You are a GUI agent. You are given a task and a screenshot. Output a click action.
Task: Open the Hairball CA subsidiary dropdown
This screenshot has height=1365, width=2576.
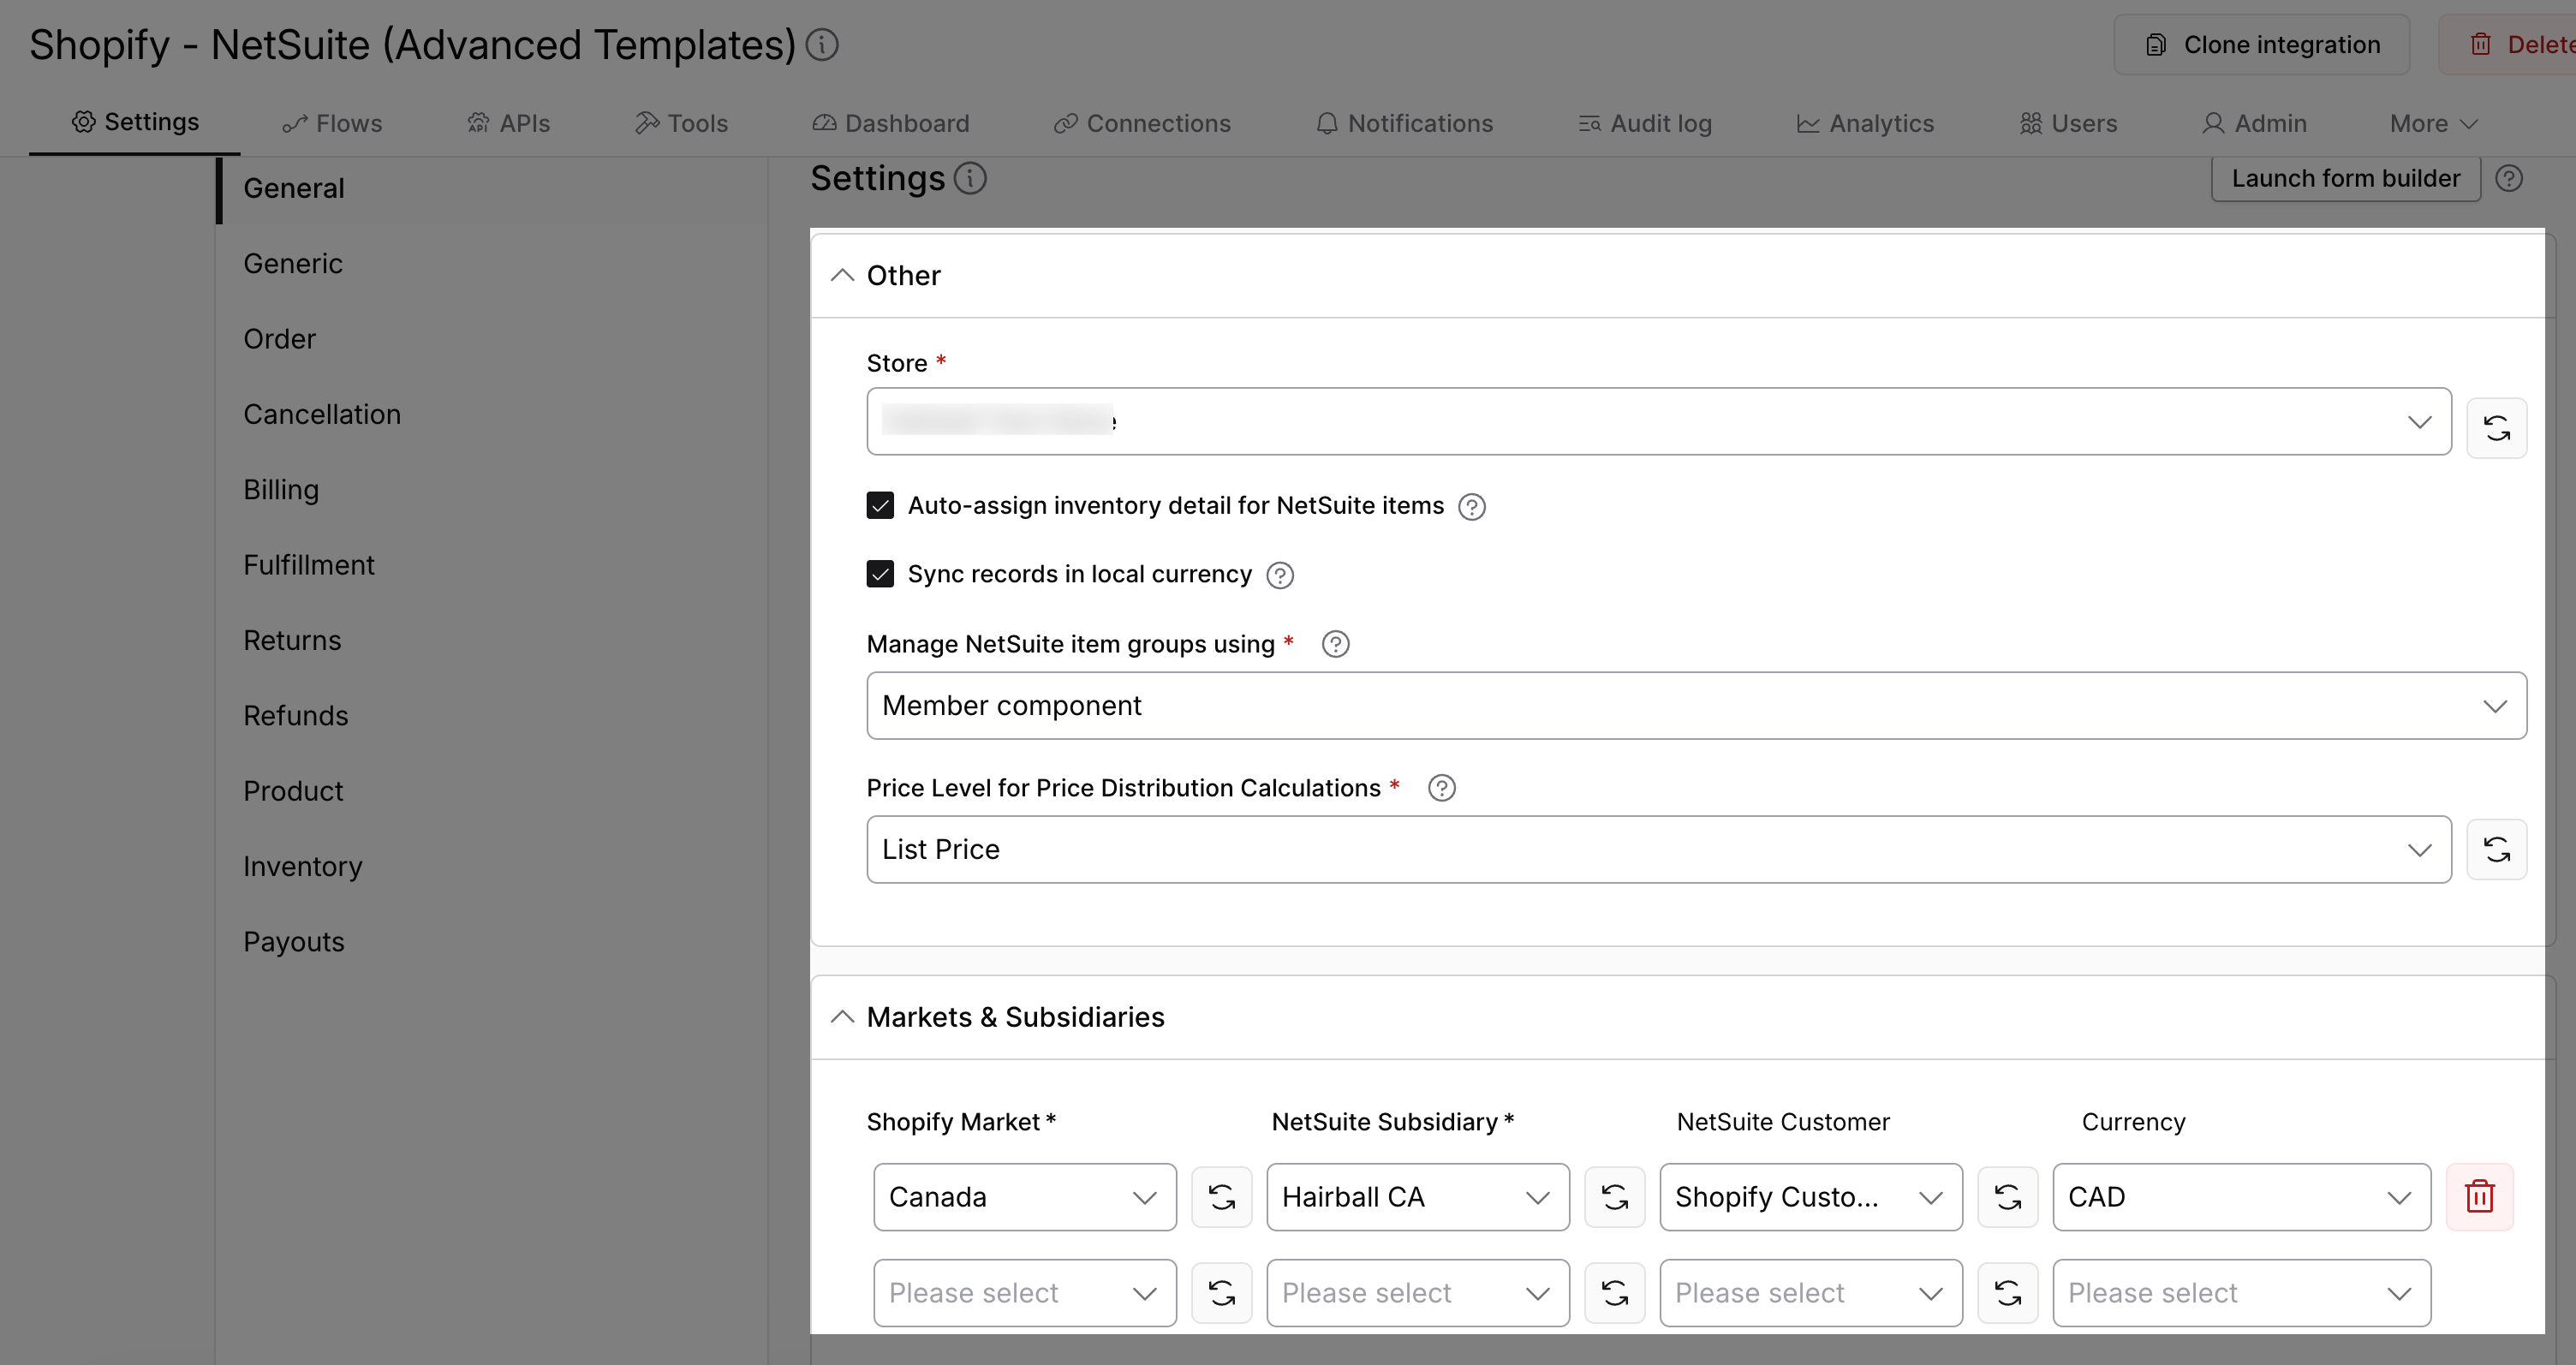click(x=1417, y=1197)
